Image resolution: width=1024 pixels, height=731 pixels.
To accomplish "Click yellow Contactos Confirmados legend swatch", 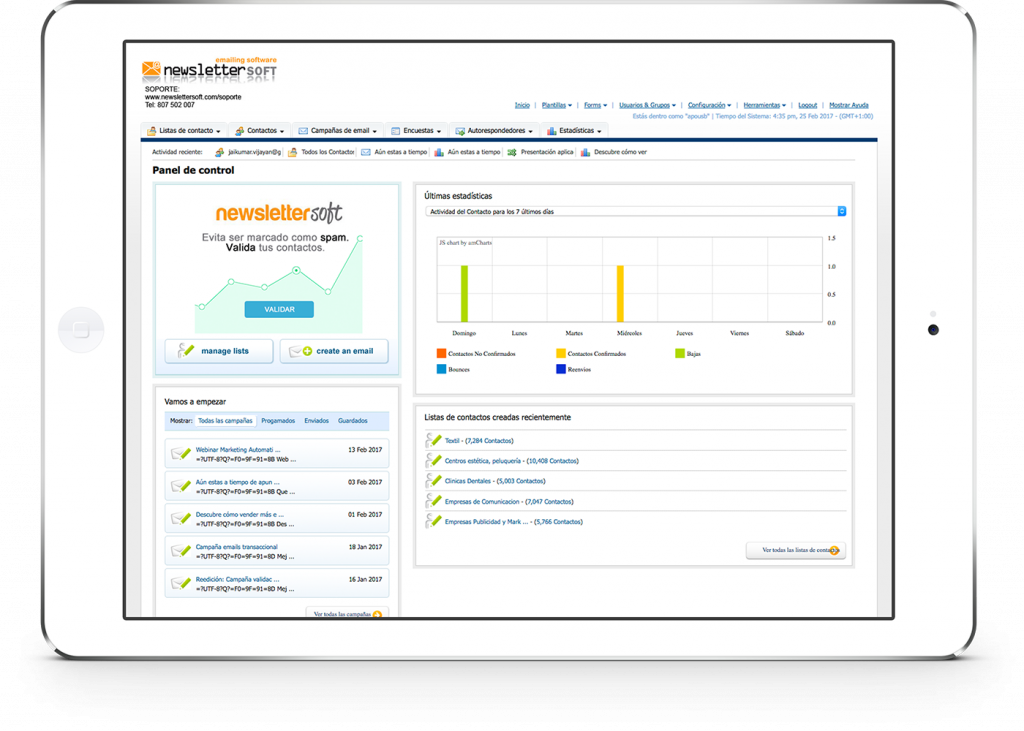I will [x=560, y=353].
